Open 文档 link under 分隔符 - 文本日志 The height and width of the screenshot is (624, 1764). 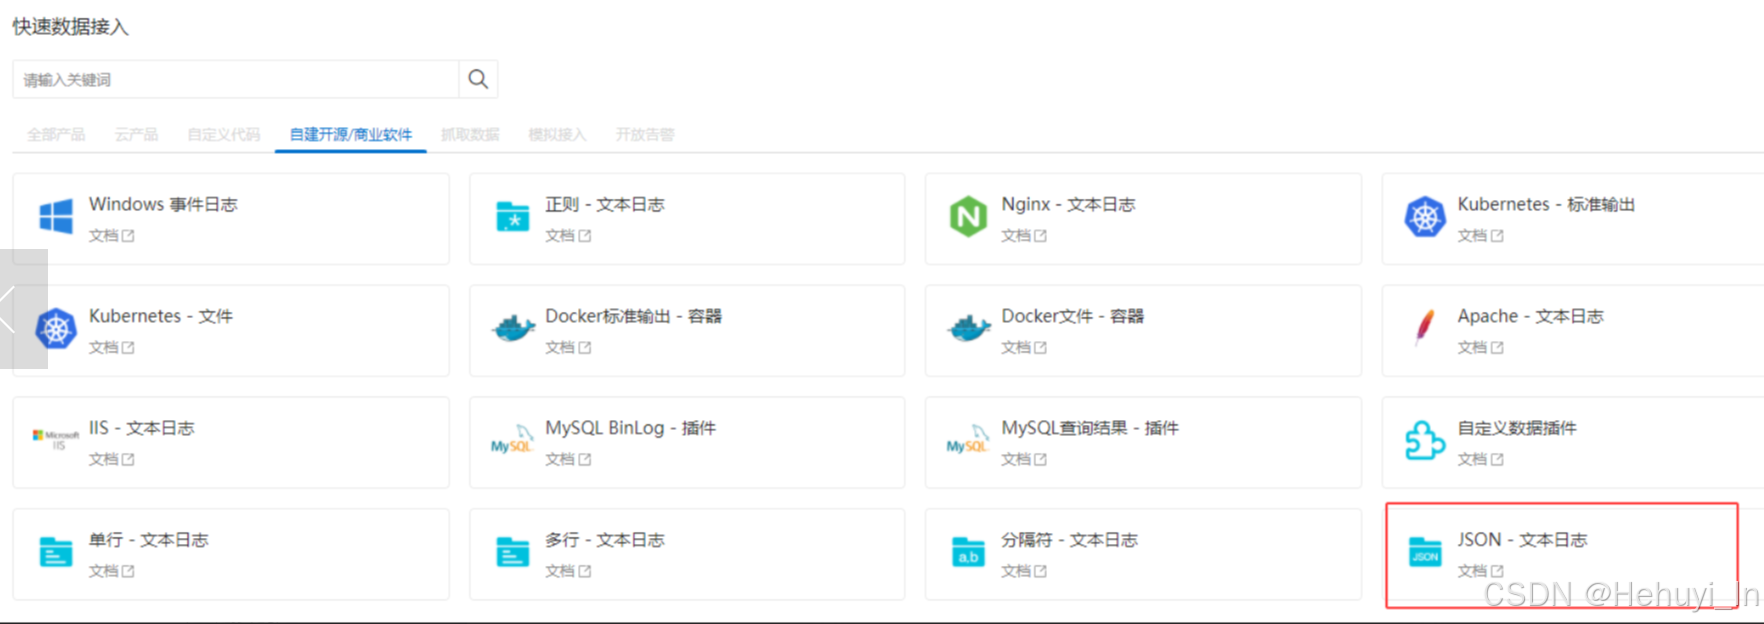coord(1024,571)
